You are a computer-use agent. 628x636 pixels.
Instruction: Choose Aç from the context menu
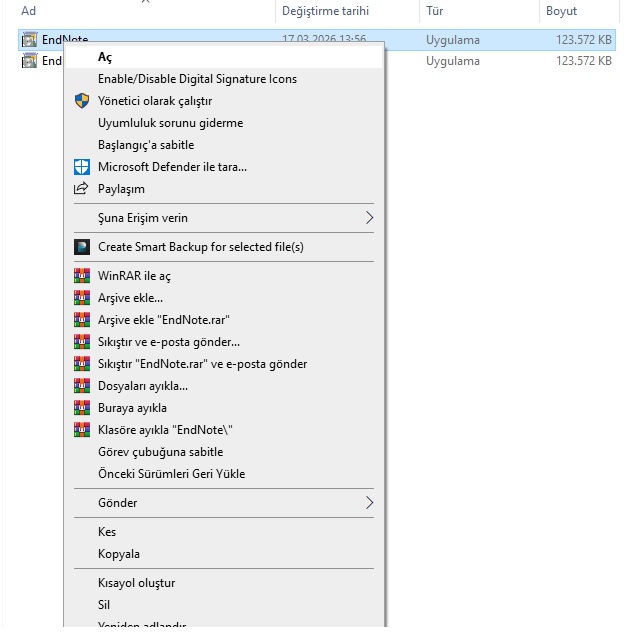click(x=105, y=57)
